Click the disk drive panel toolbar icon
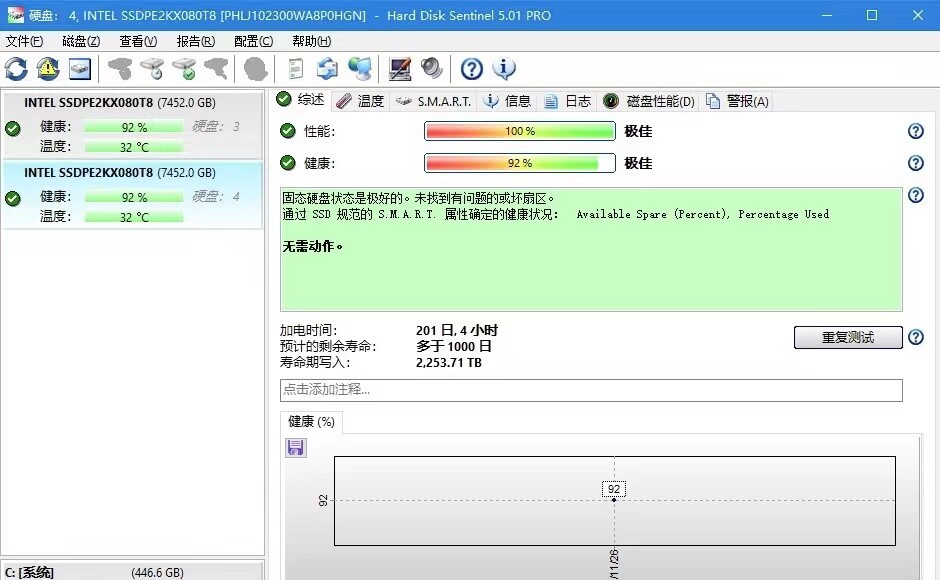The width and height of the screenshot is (940, 580). (80, 69)
